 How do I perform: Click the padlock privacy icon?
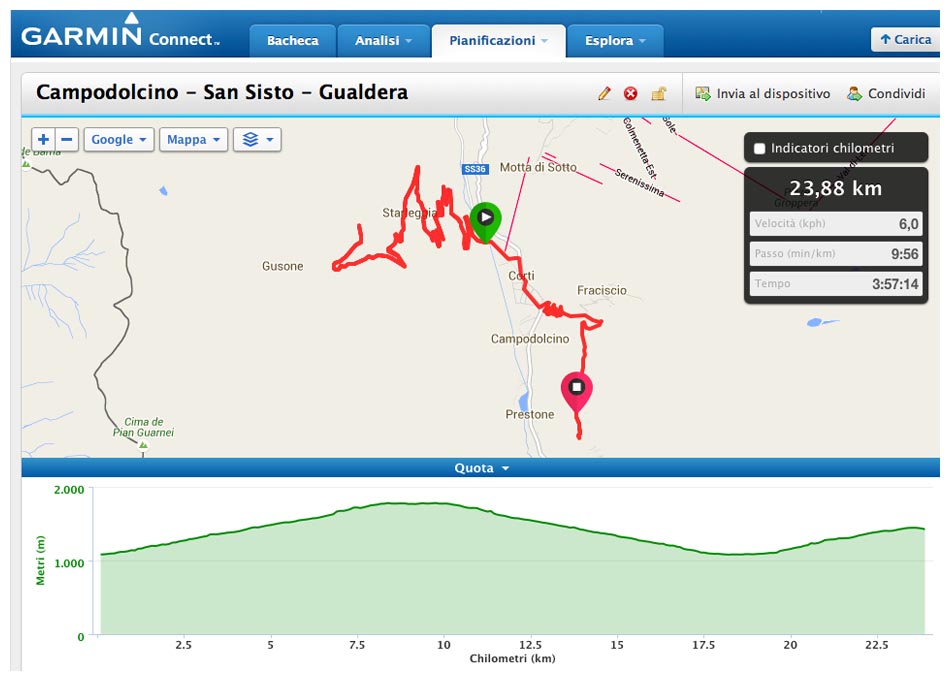[x=659, y=93]
